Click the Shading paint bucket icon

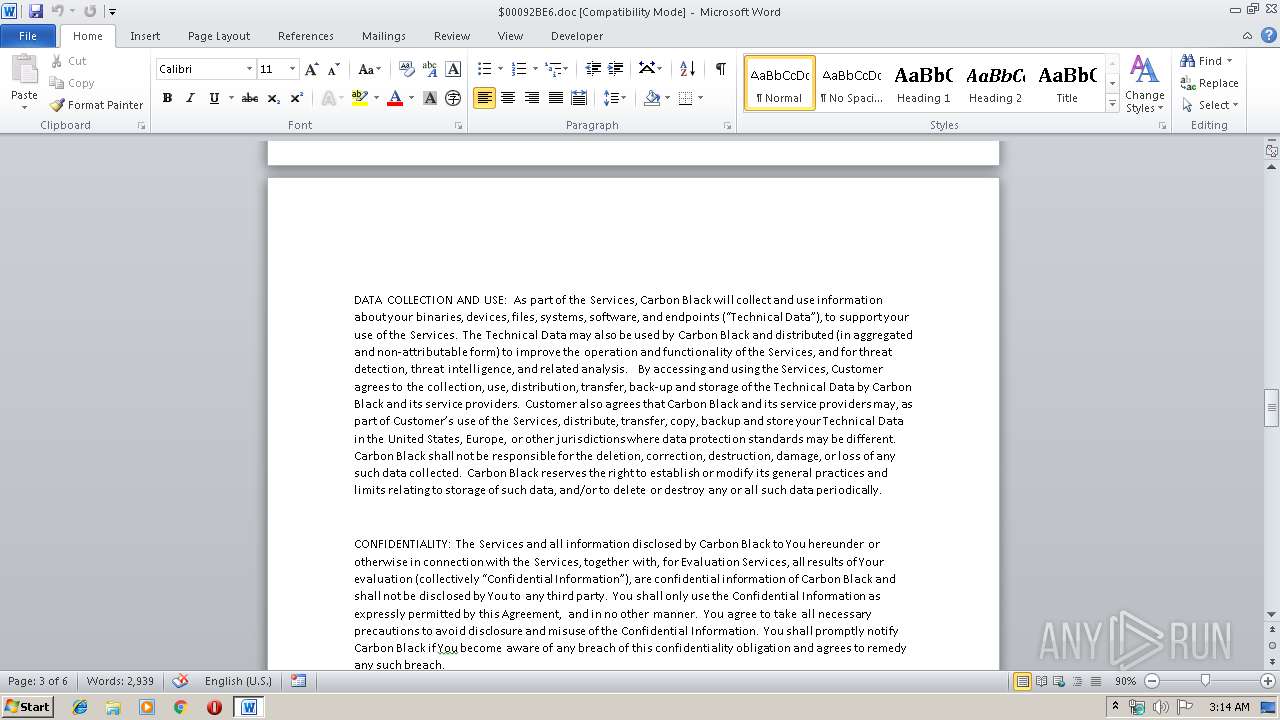pyautogui.click(x=652, y=98)
